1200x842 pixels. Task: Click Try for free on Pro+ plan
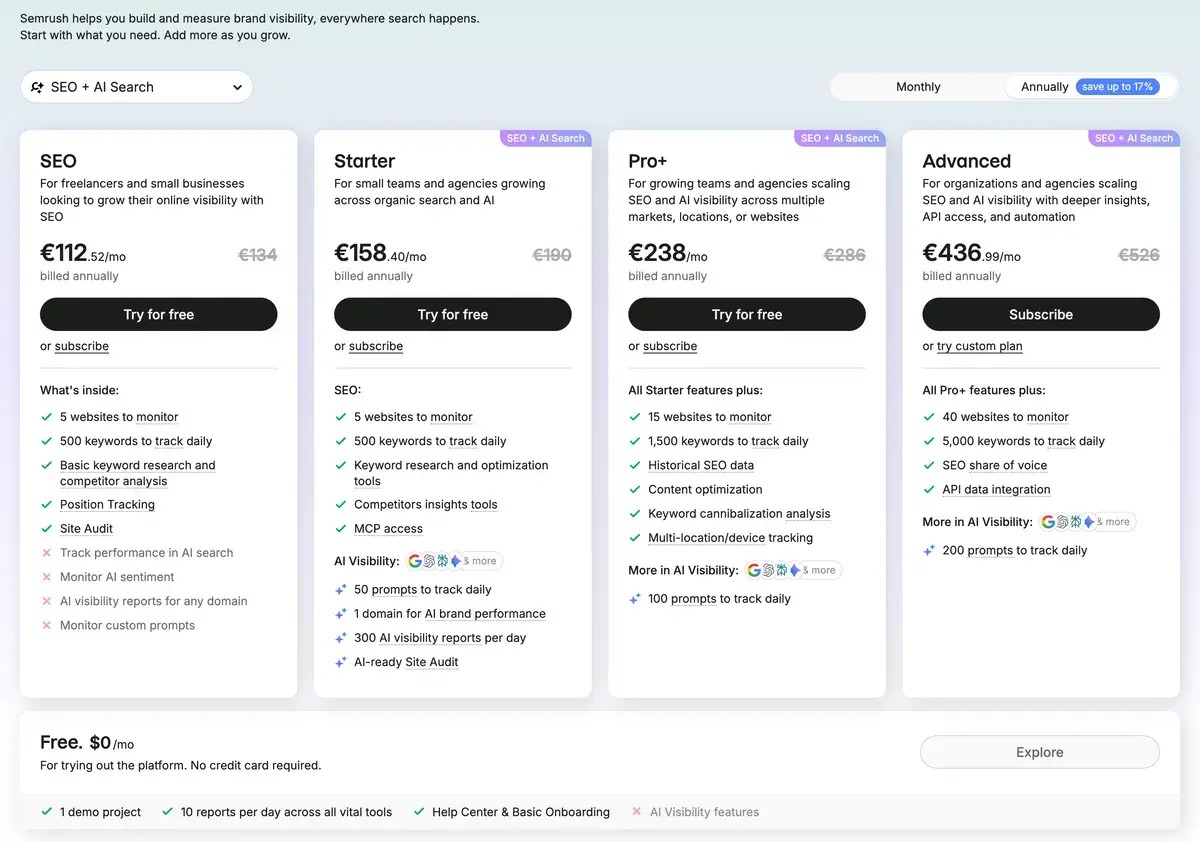click(746, 314)
